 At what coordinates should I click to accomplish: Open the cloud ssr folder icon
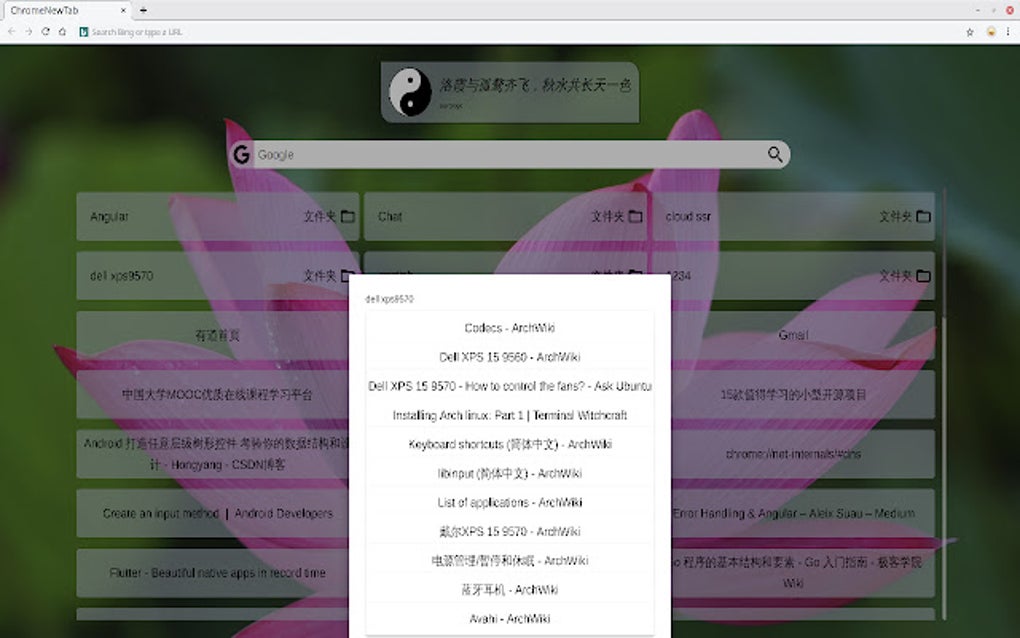(x=923, y=216)
